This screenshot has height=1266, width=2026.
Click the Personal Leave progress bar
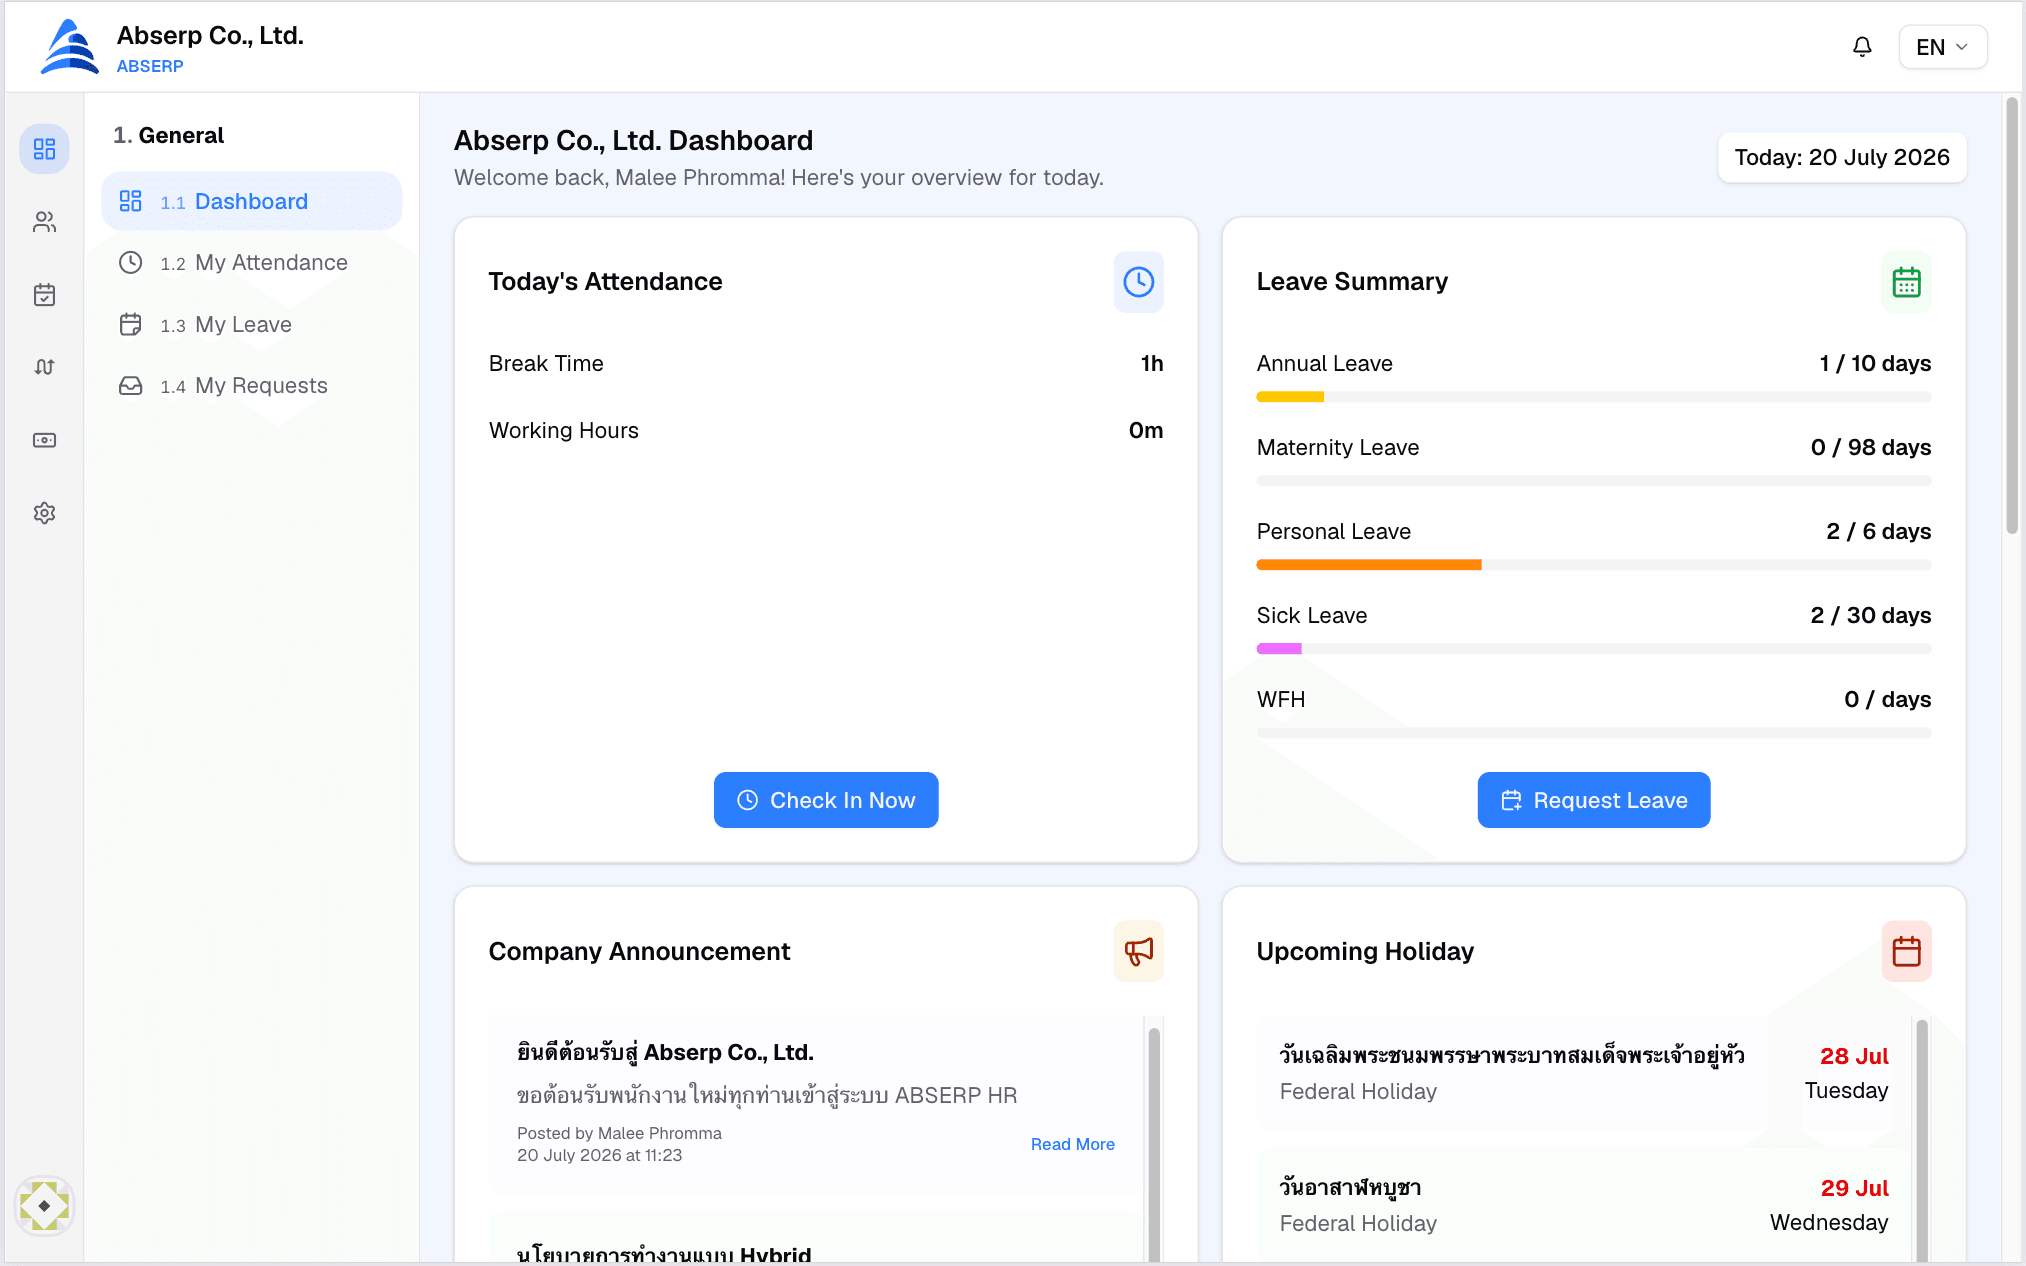point(1594,565)
